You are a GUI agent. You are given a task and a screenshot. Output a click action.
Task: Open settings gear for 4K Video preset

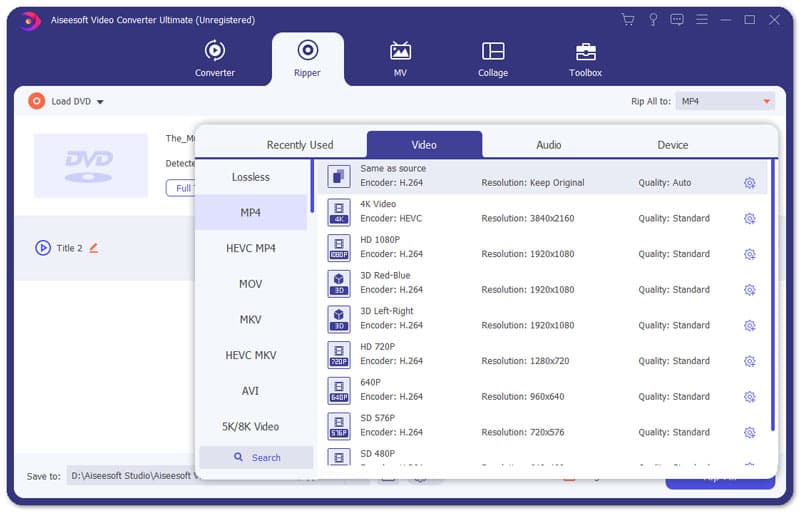pyautogui.click(x=749, y=219)
